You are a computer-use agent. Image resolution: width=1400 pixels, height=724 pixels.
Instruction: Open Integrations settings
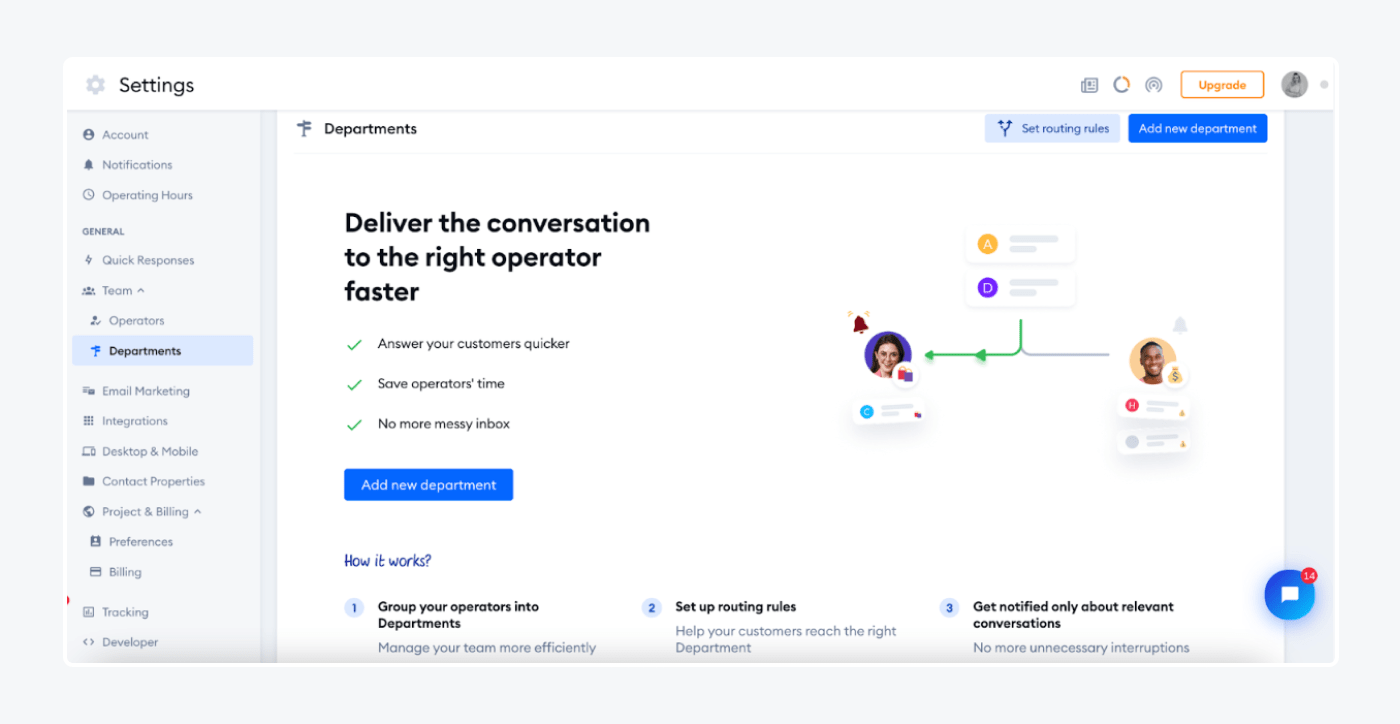point(135,421)
